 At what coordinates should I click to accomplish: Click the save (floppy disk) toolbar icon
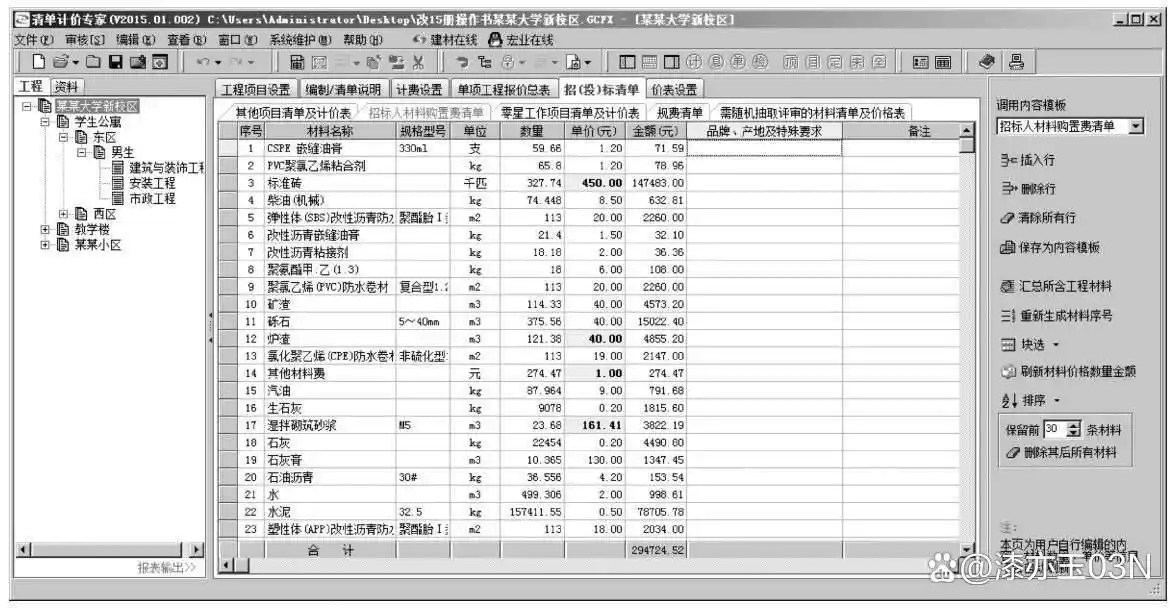pos(116,63)
